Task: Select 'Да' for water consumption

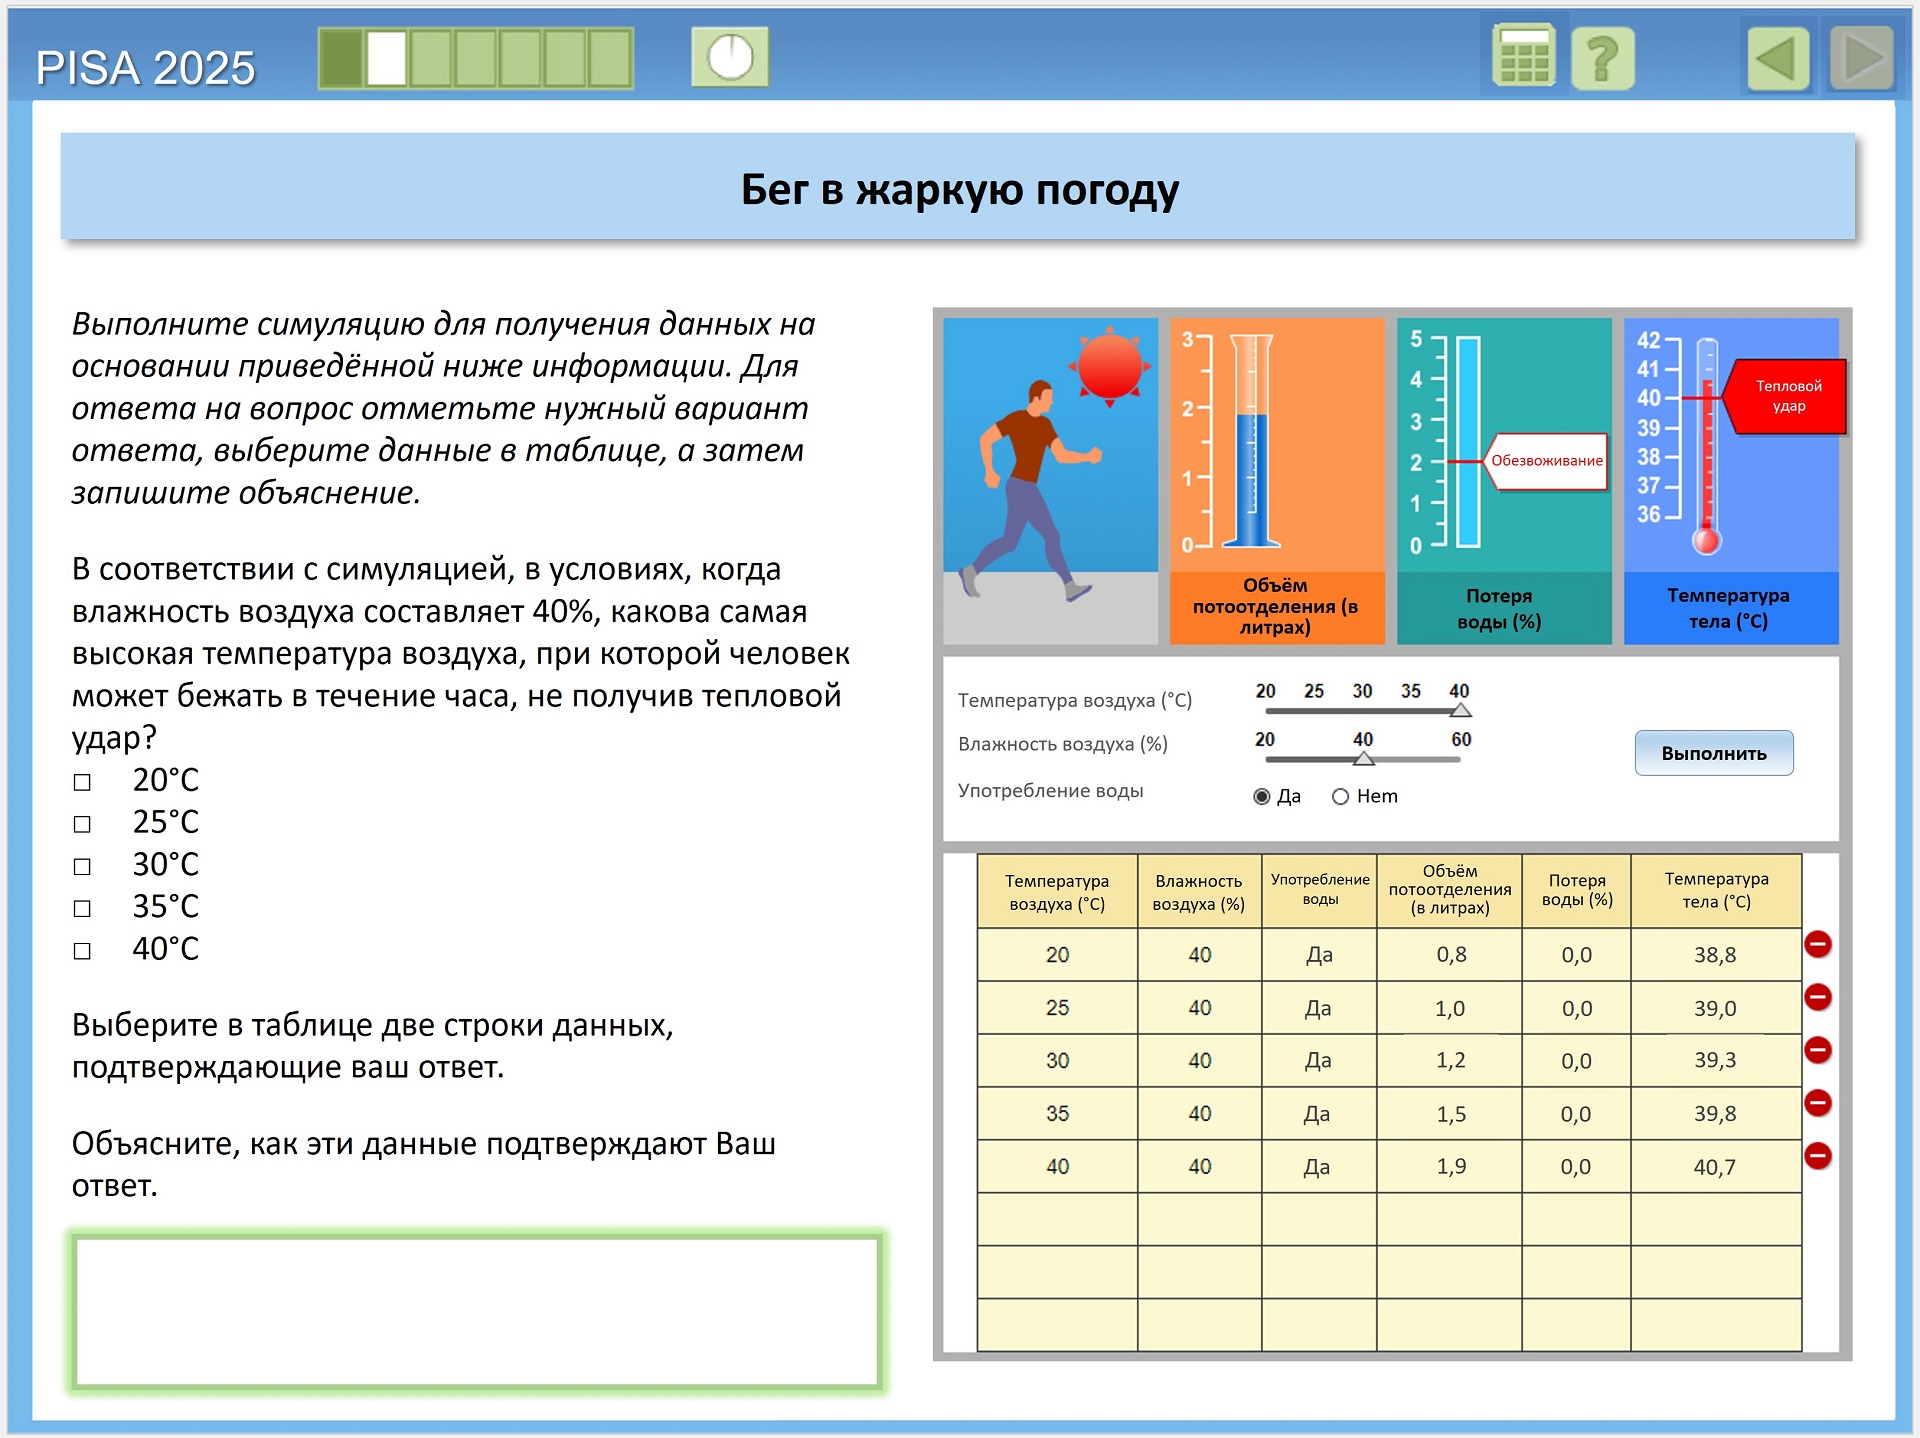Action: pyautogui.click(x=1262, y=796)
